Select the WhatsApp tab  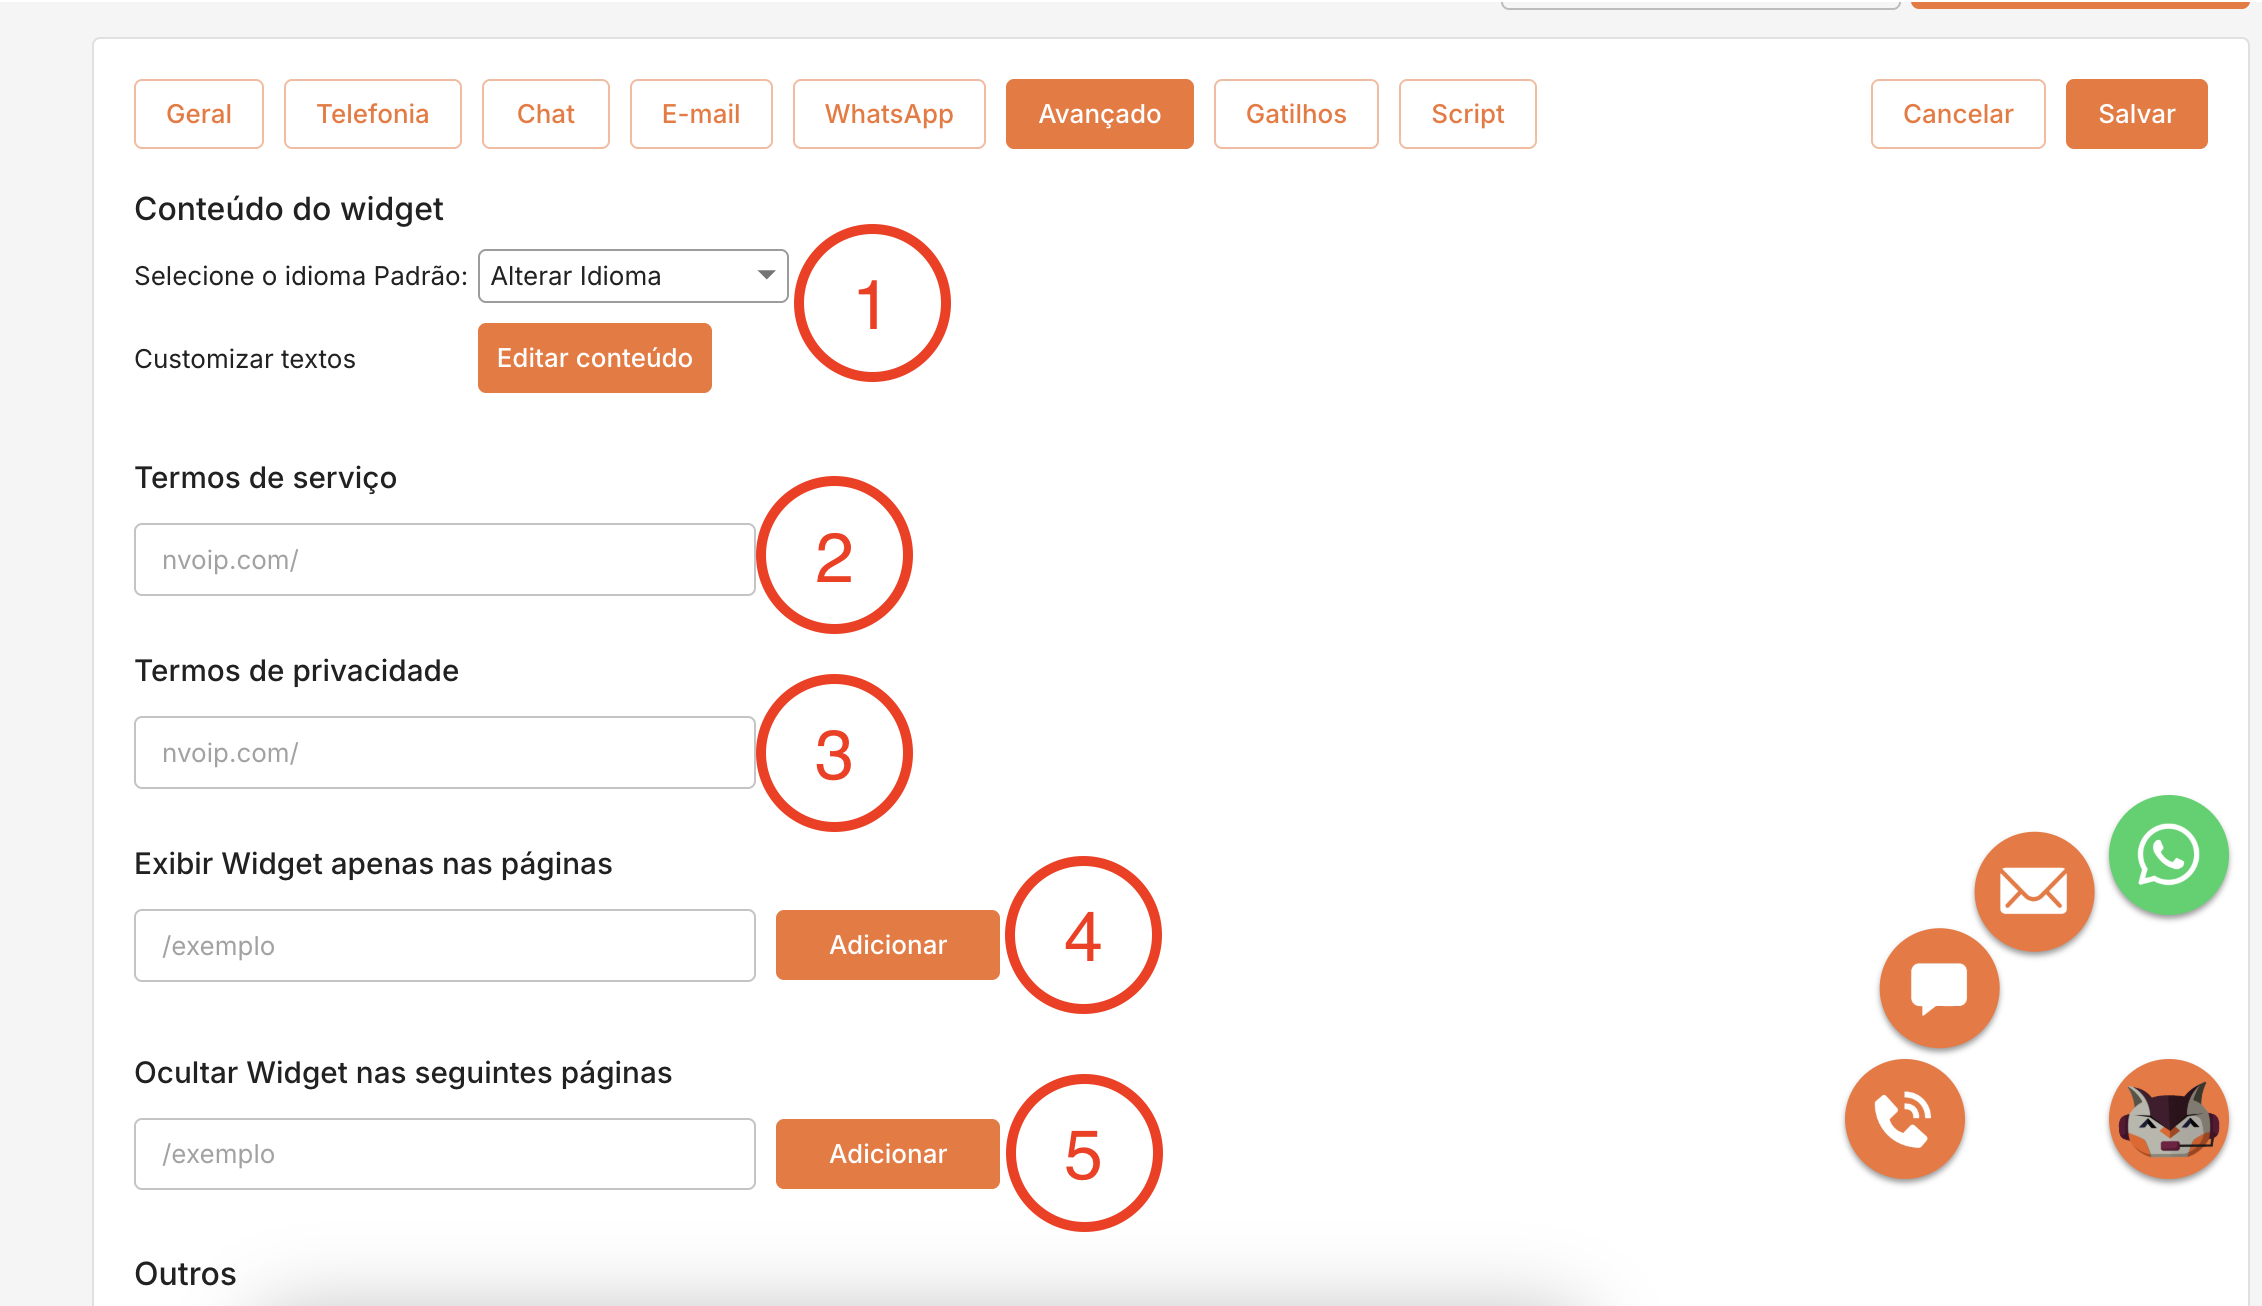[888, 114]
